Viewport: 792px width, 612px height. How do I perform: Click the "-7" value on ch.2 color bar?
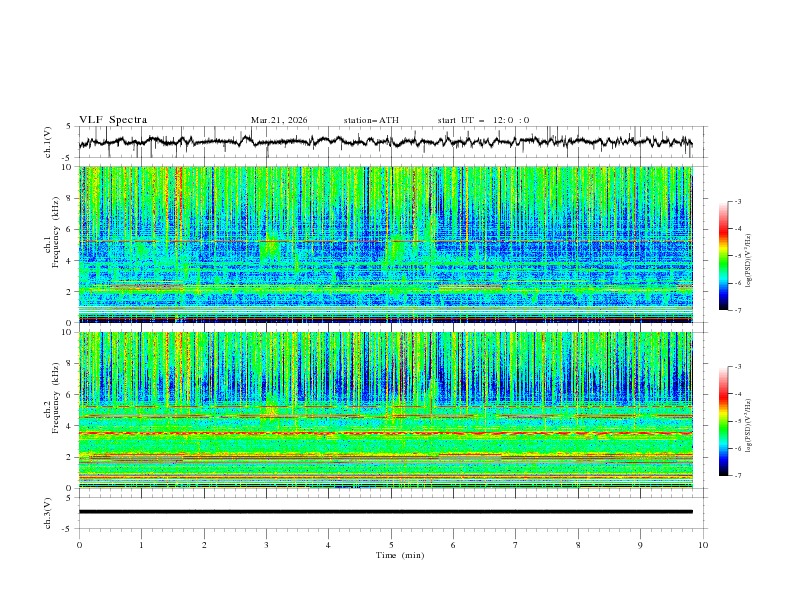(x=737, y=475)
